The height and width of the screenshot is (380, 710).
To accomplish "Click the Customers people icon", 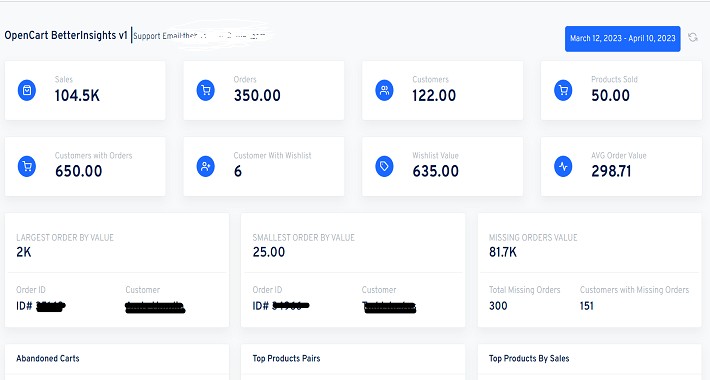I will [x=384, y=90].
